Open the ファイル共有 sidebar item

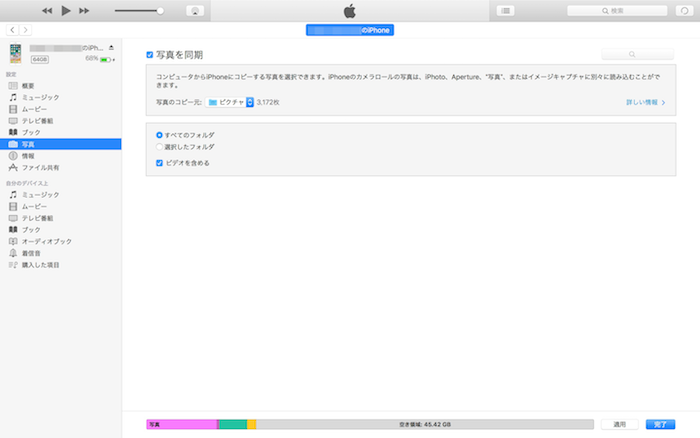tap(61, 167)
